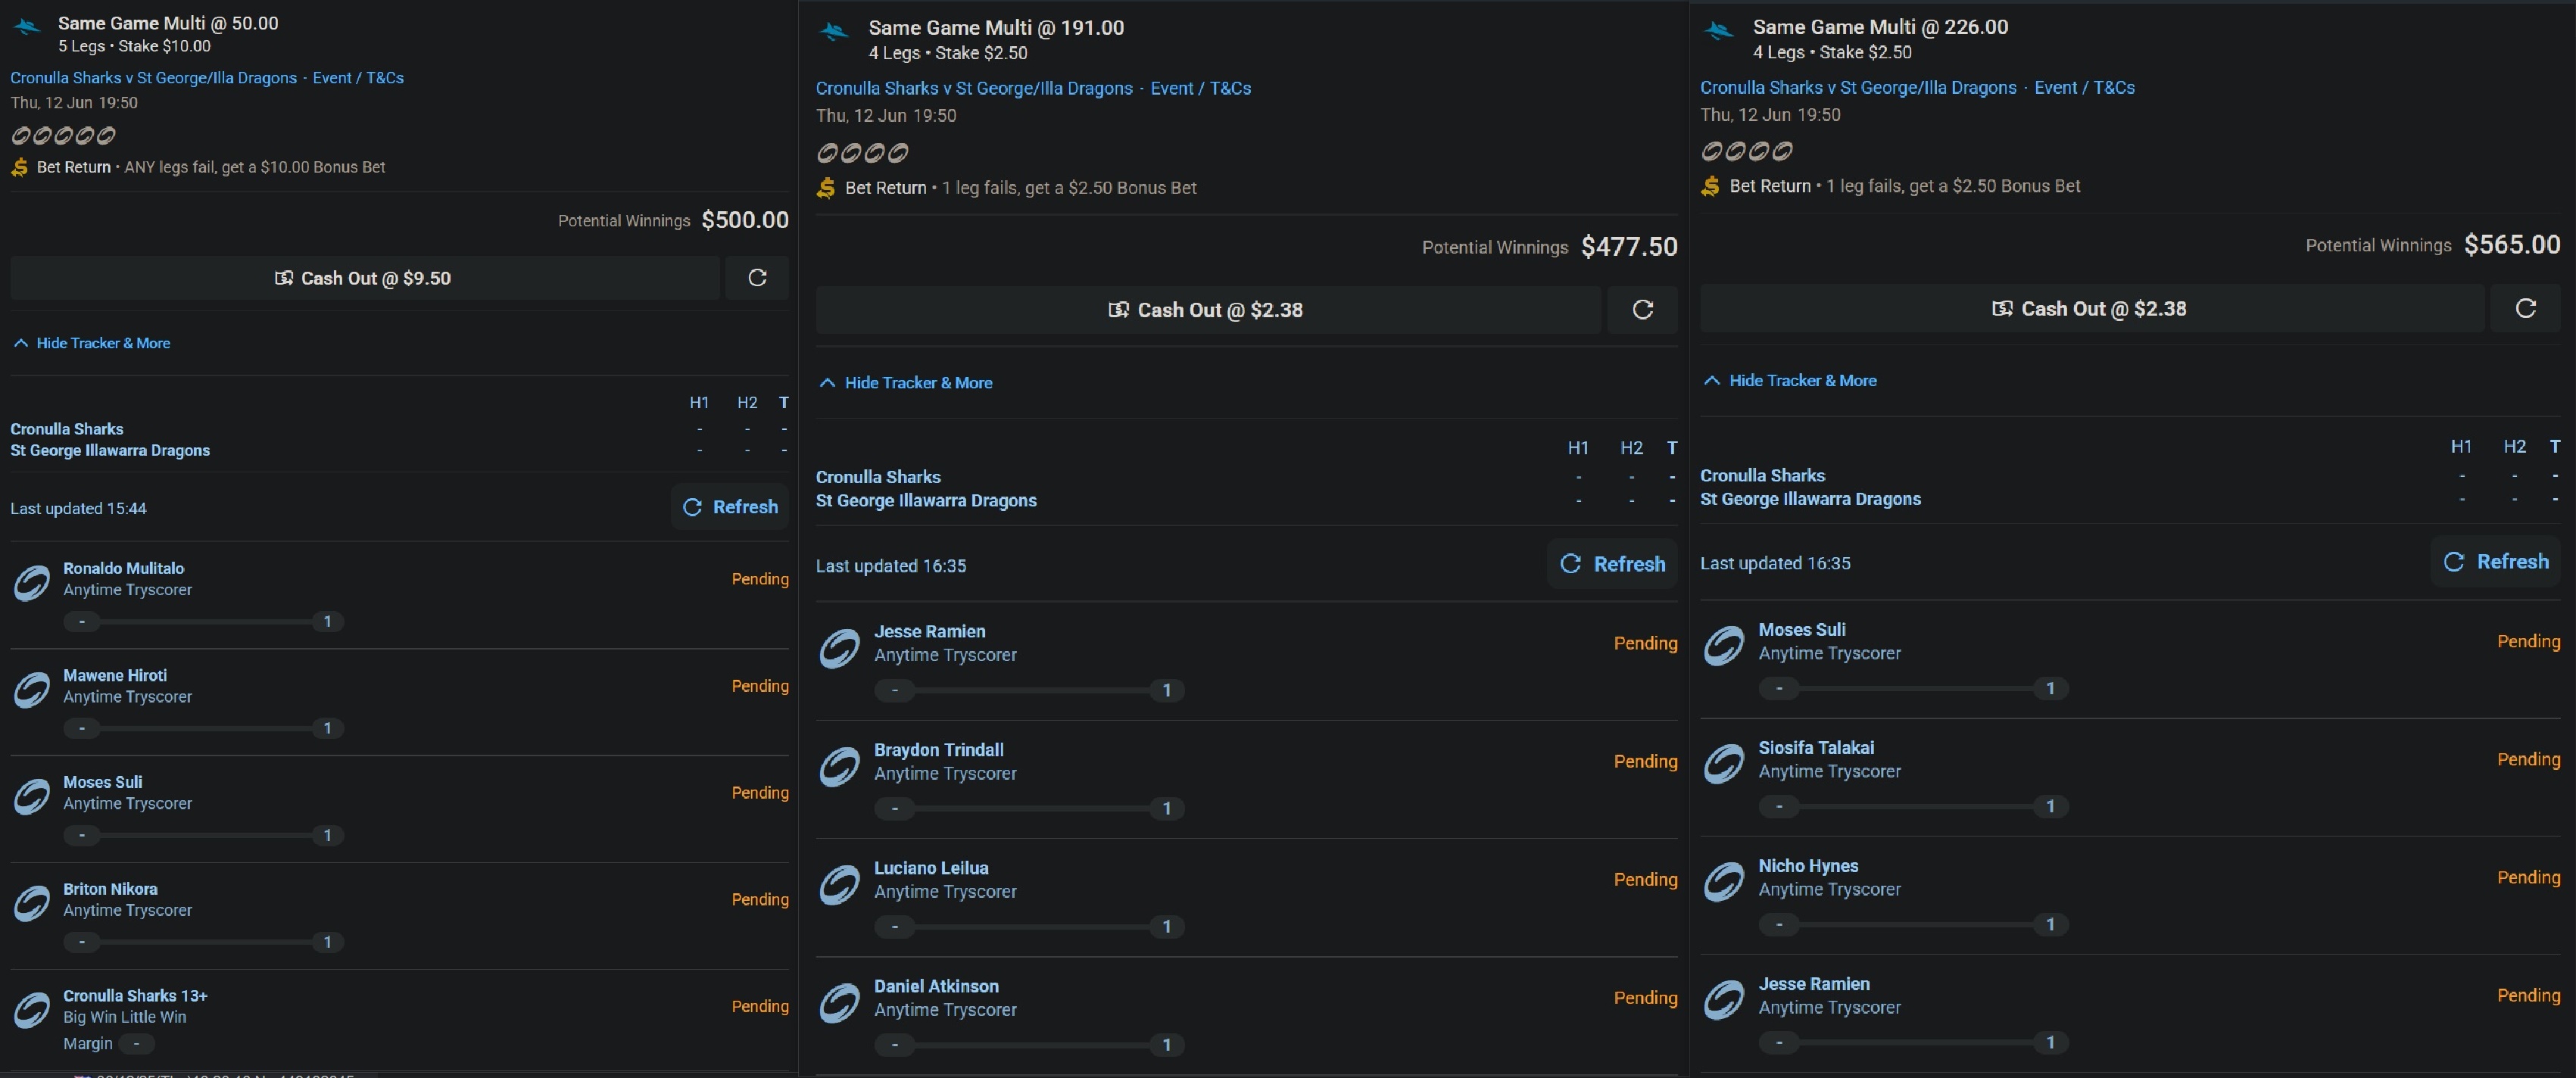Click the Siosifa Talakai tryscorer progress bar
This screenshot has width=2576, height=1078.
click(1913, 806)
